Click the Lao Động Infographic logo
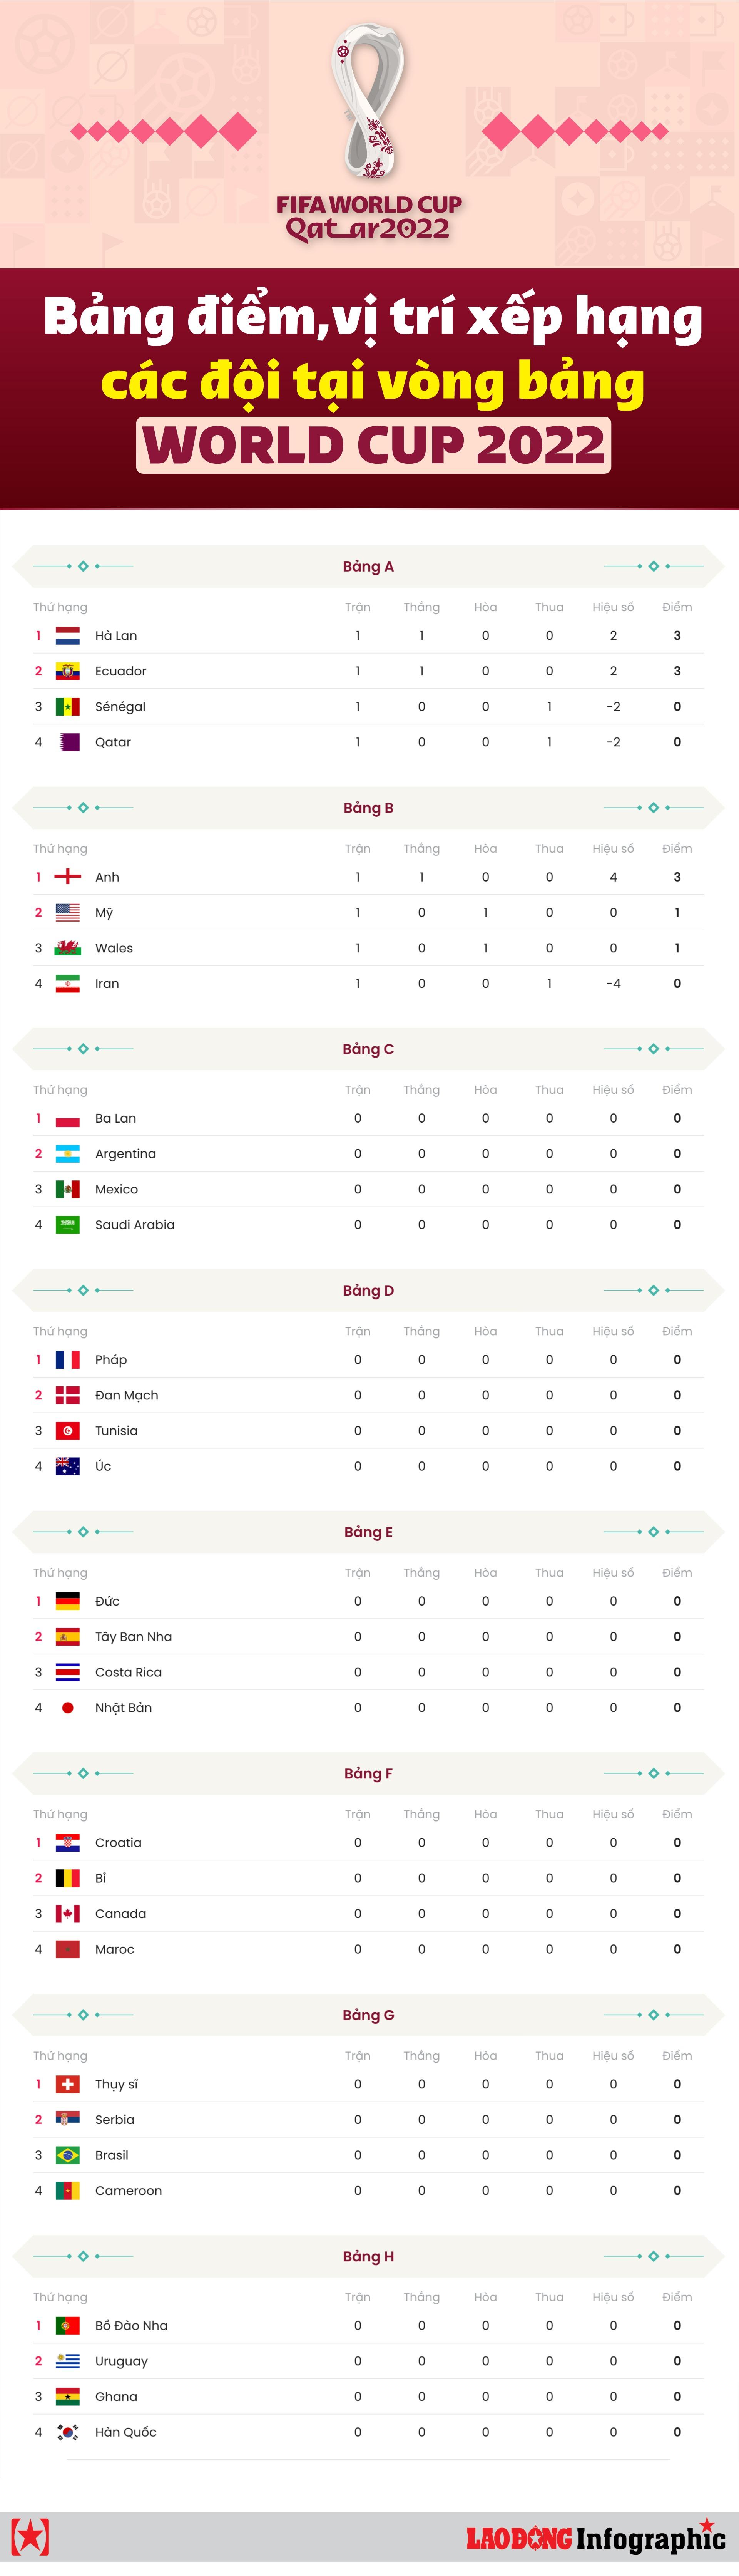 click(x=595, y=2537)
